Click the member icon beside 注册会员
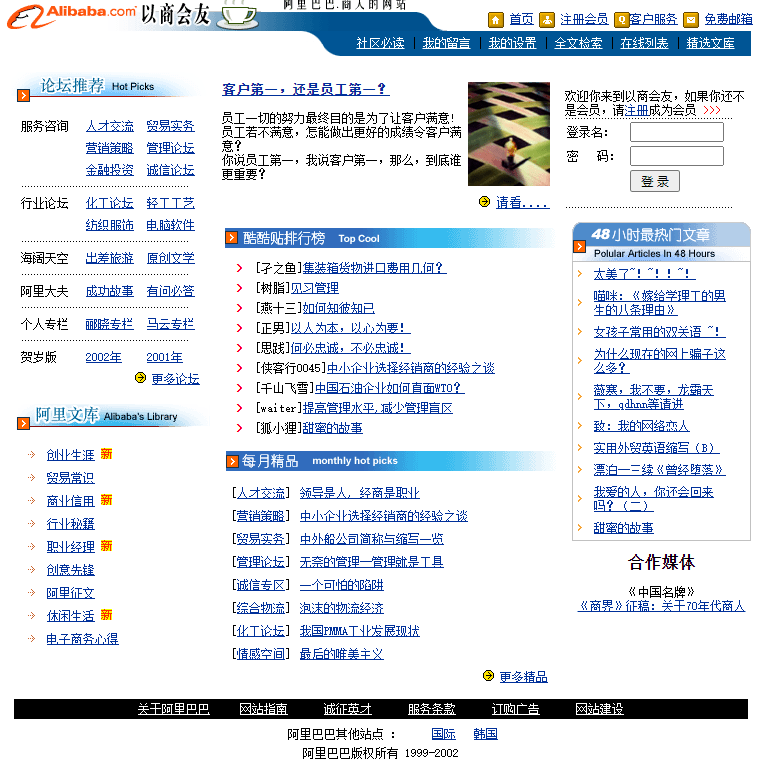The image size is (757, 766). point(547,20)
